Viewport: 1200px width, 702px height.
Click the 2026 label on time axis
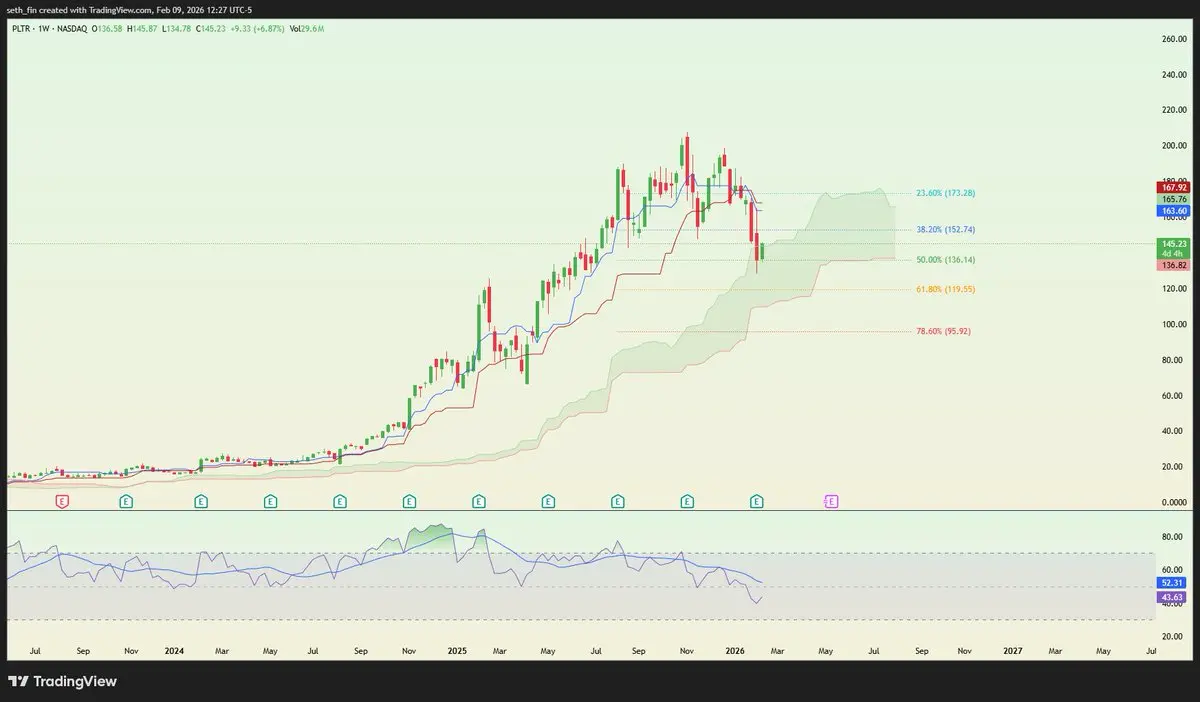735,651
